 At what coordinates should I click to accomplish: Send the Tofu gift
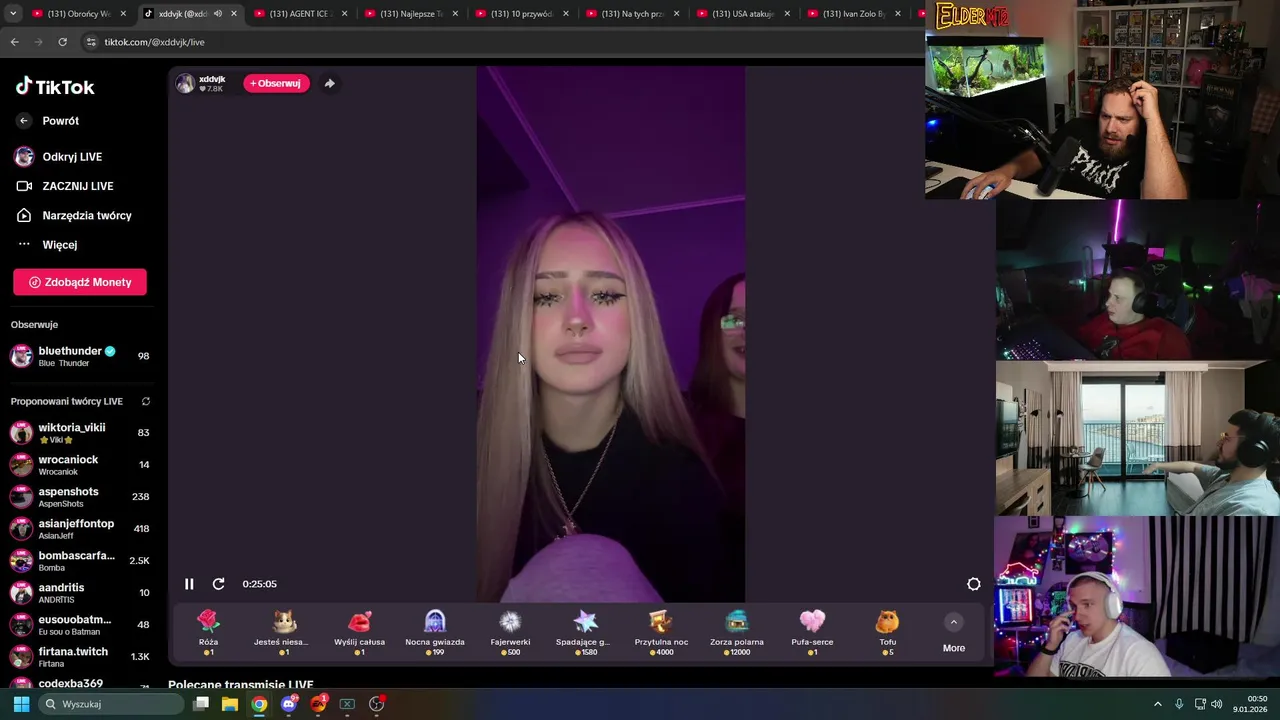(x=888, y=633)
